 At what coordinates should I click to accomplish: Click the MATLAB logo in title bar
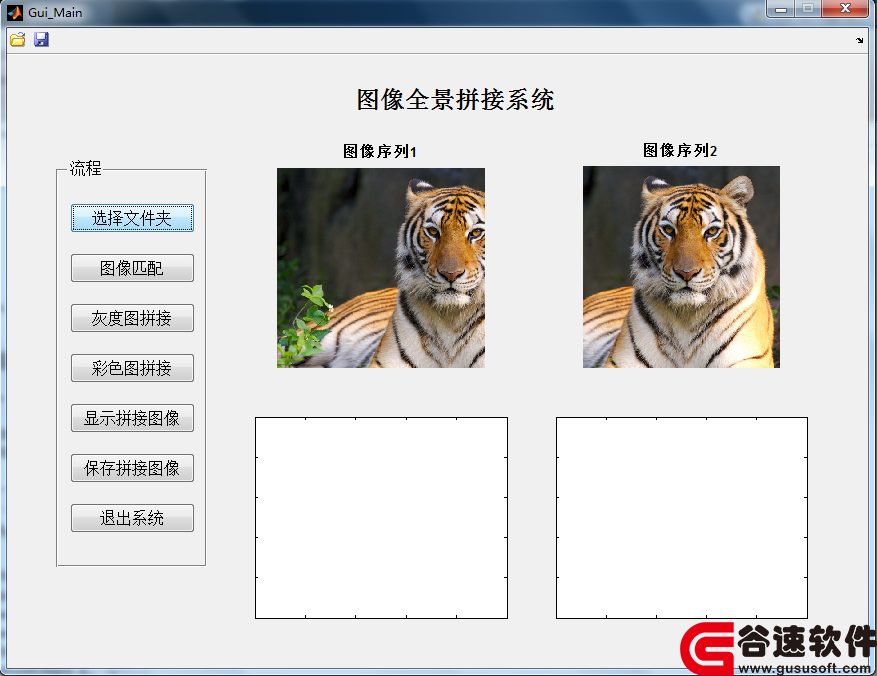click(x=15, y=12)
